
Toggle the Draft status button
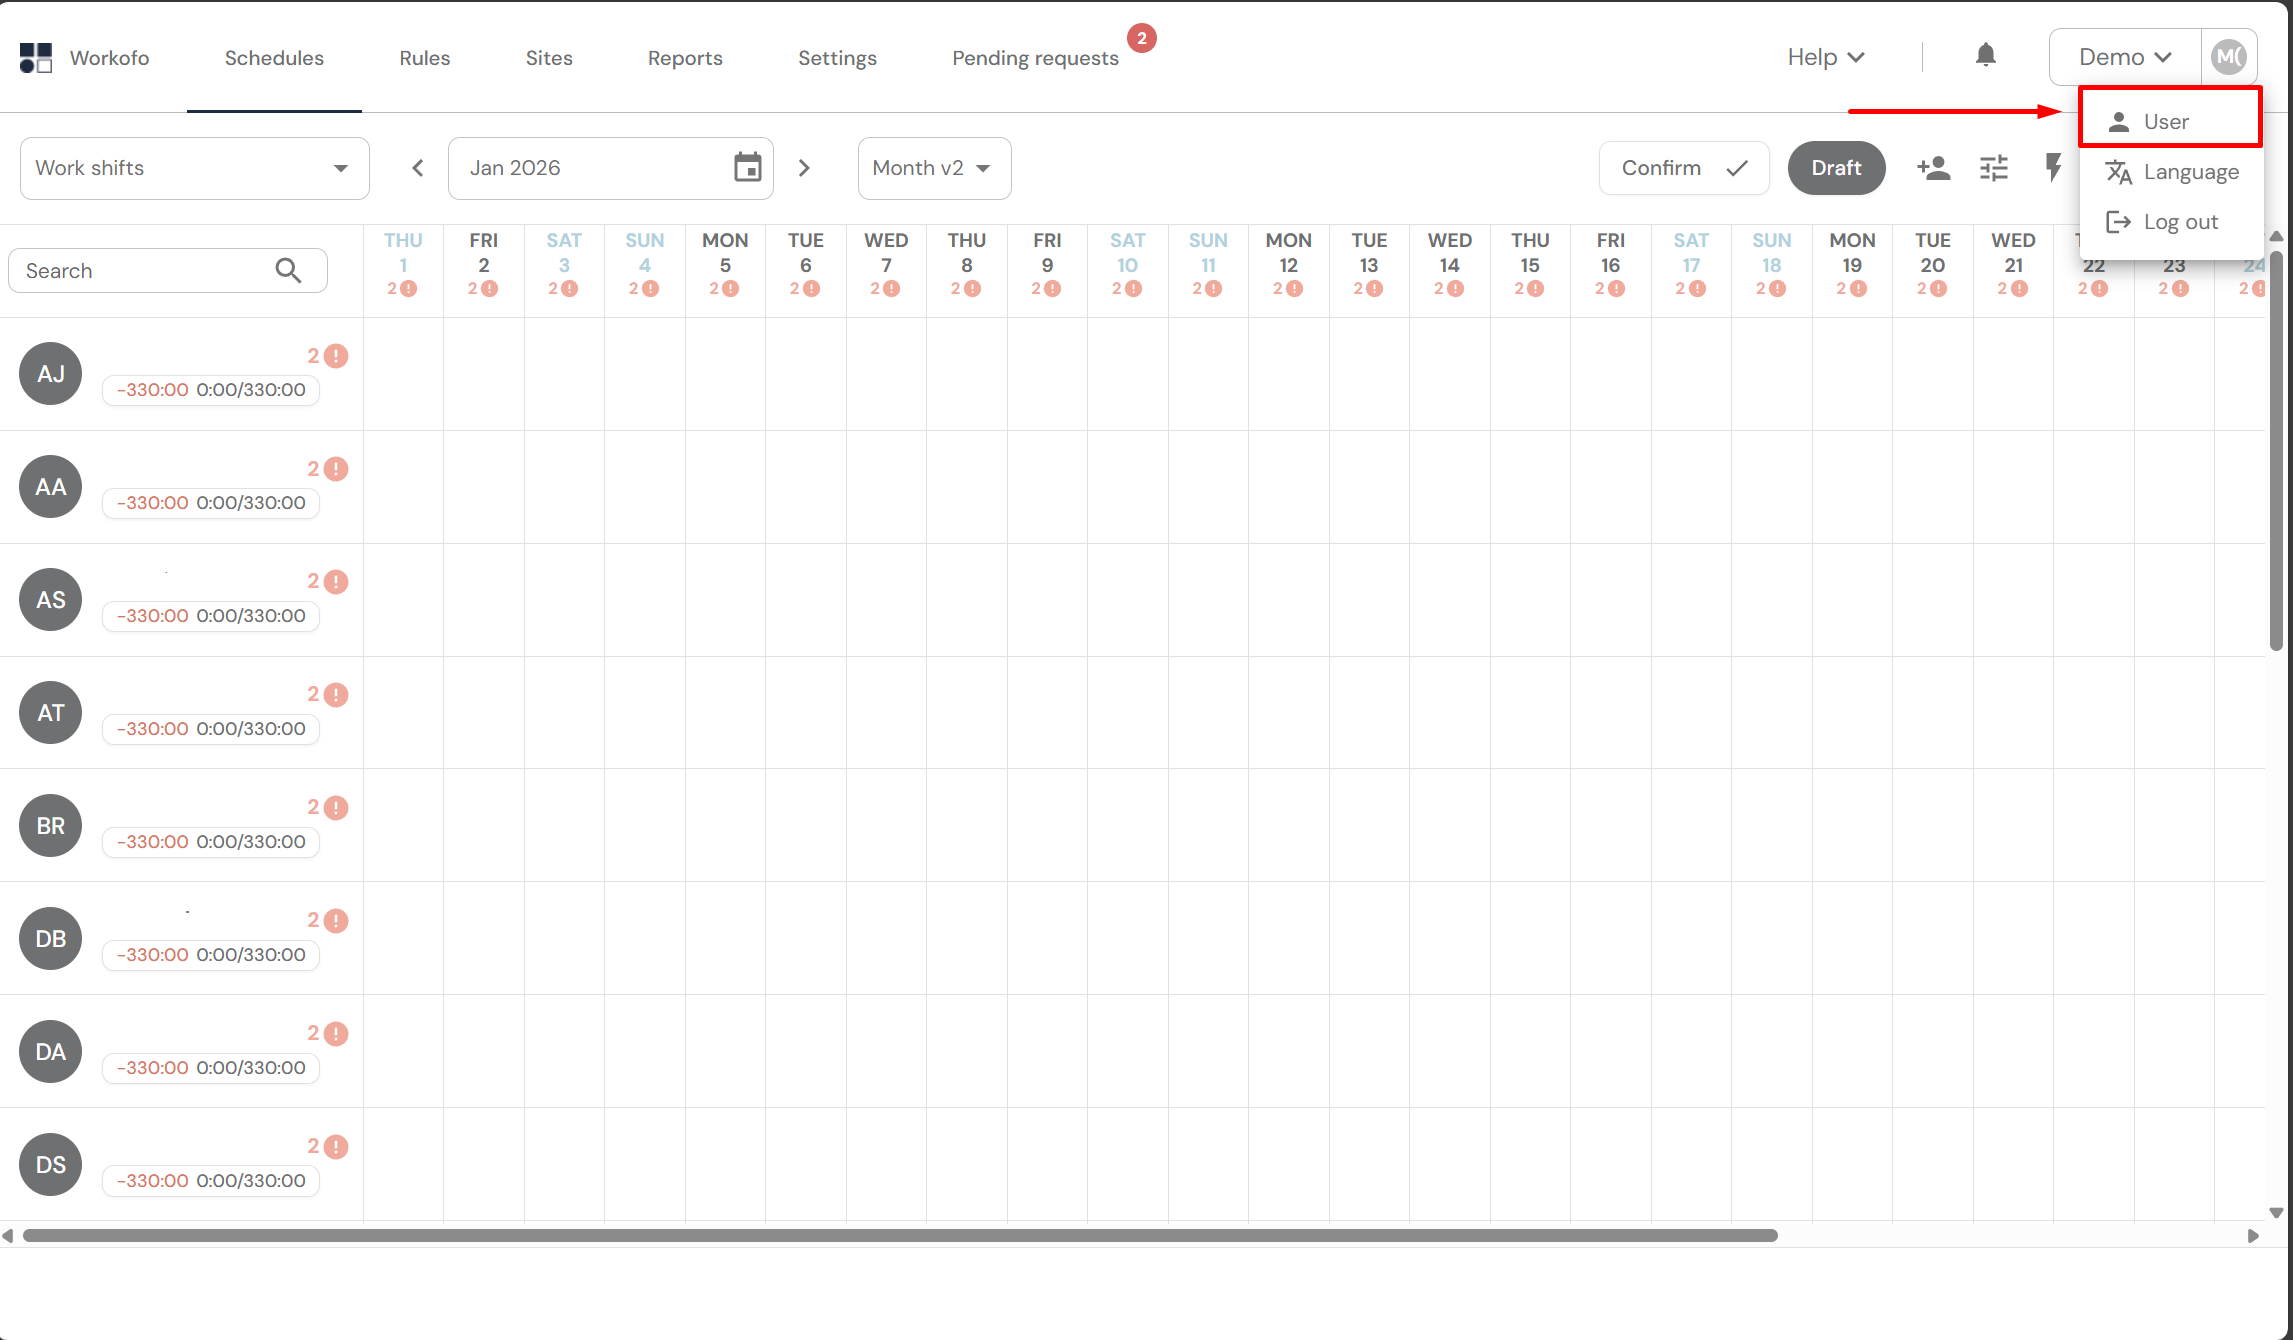1836,168
